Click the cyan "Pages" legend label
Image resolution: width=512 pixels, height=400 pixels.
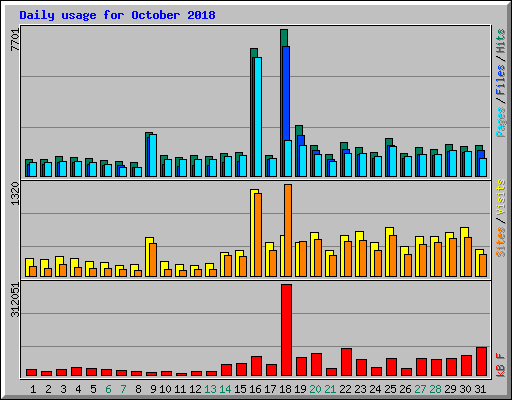coord(501,122)
